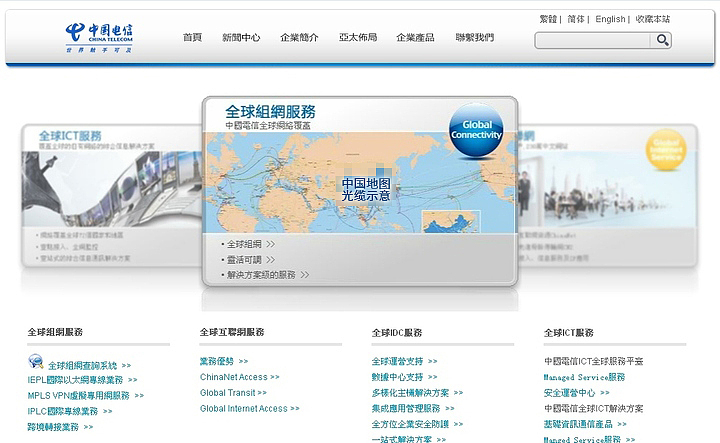Open the IPLC國際專線業務 link
Viewport: 720px width, 443px height.
(62, 411)
